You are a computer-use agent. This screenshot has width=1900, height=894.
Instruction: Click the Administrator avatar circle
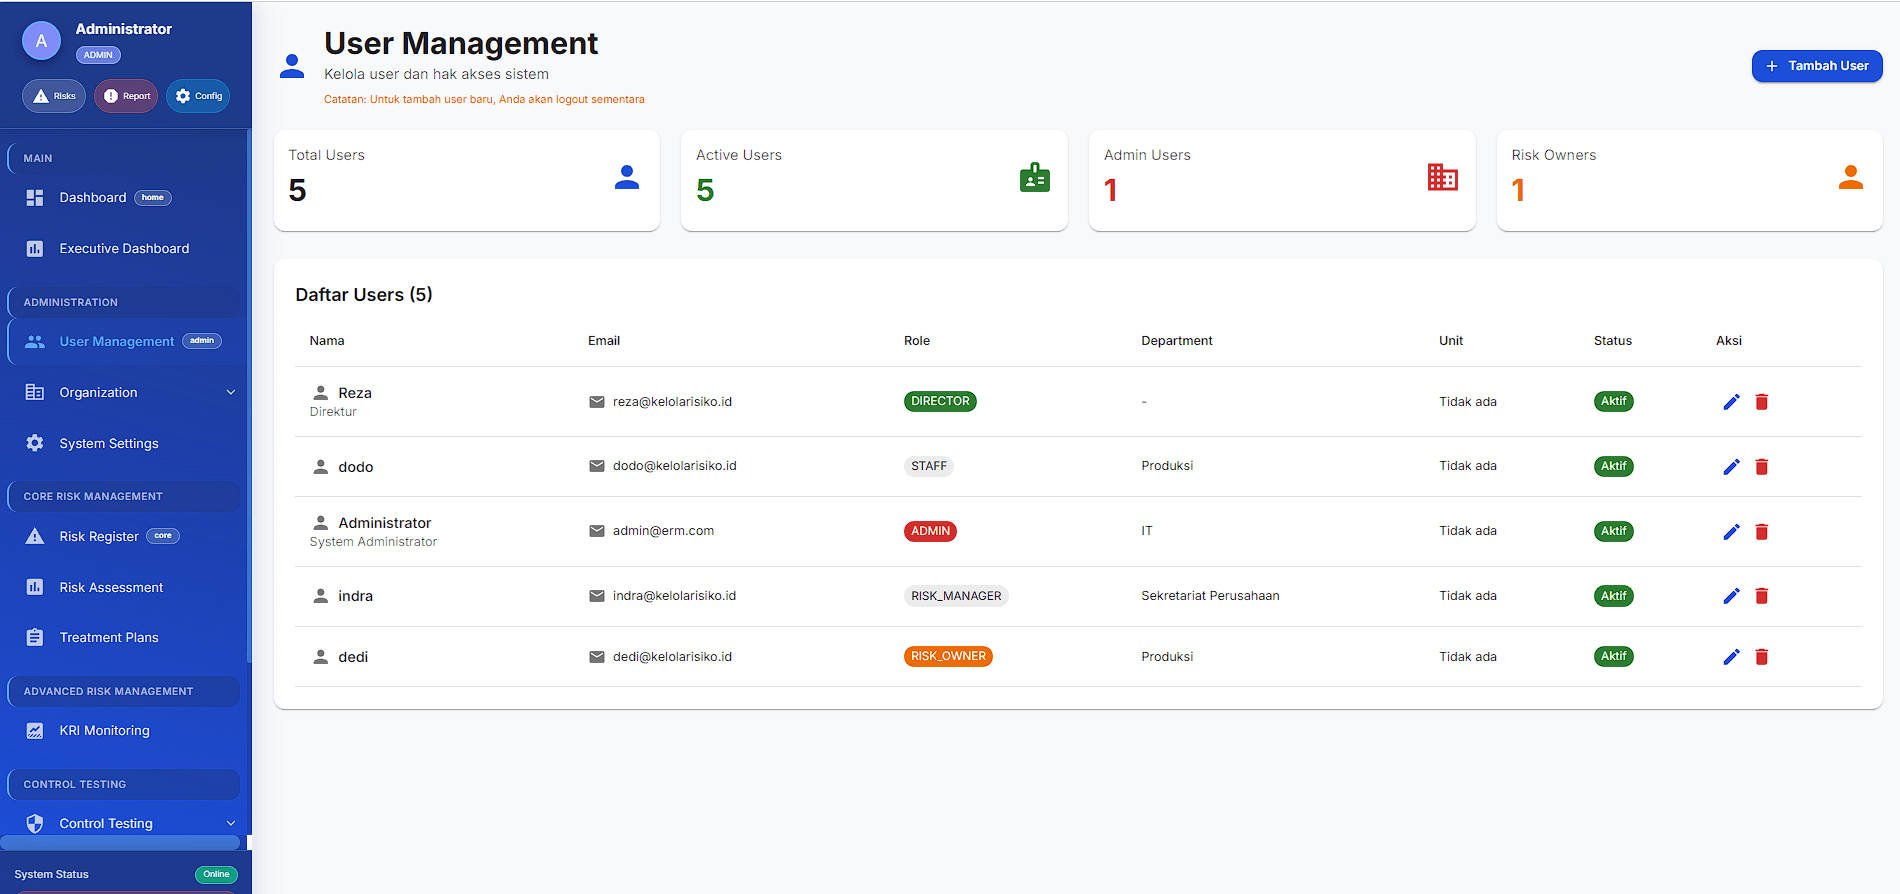(x=41, y=41)
